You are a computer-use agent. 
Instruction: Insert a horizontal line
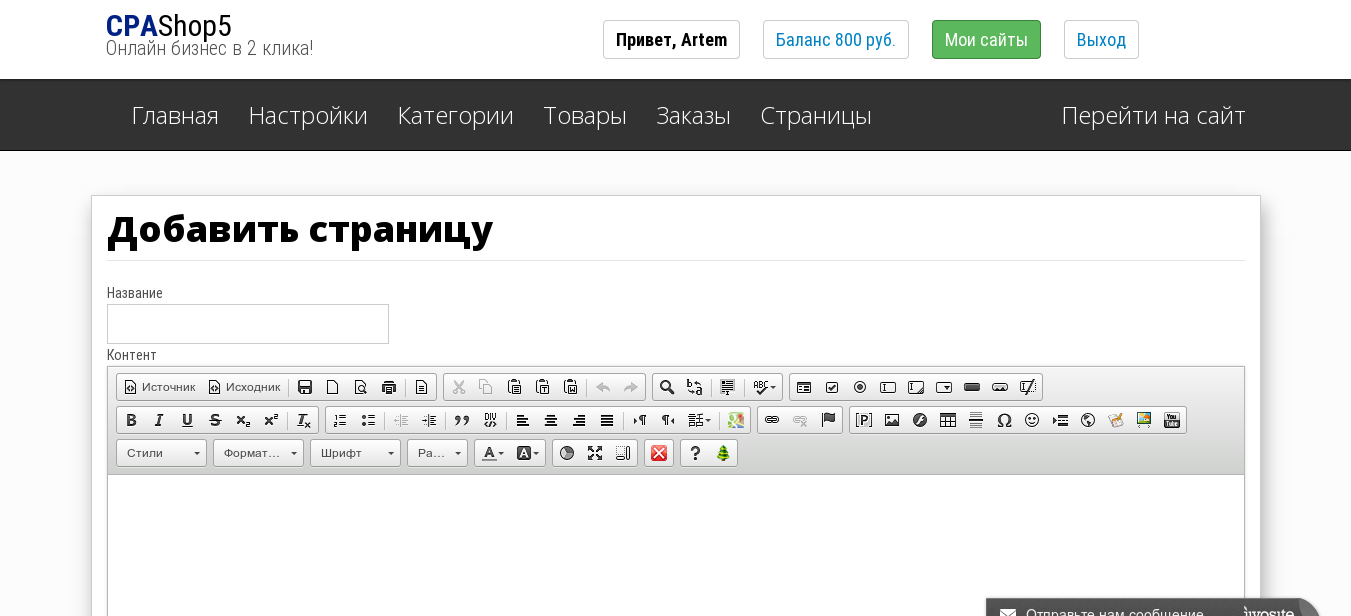[x=976, y=420]
